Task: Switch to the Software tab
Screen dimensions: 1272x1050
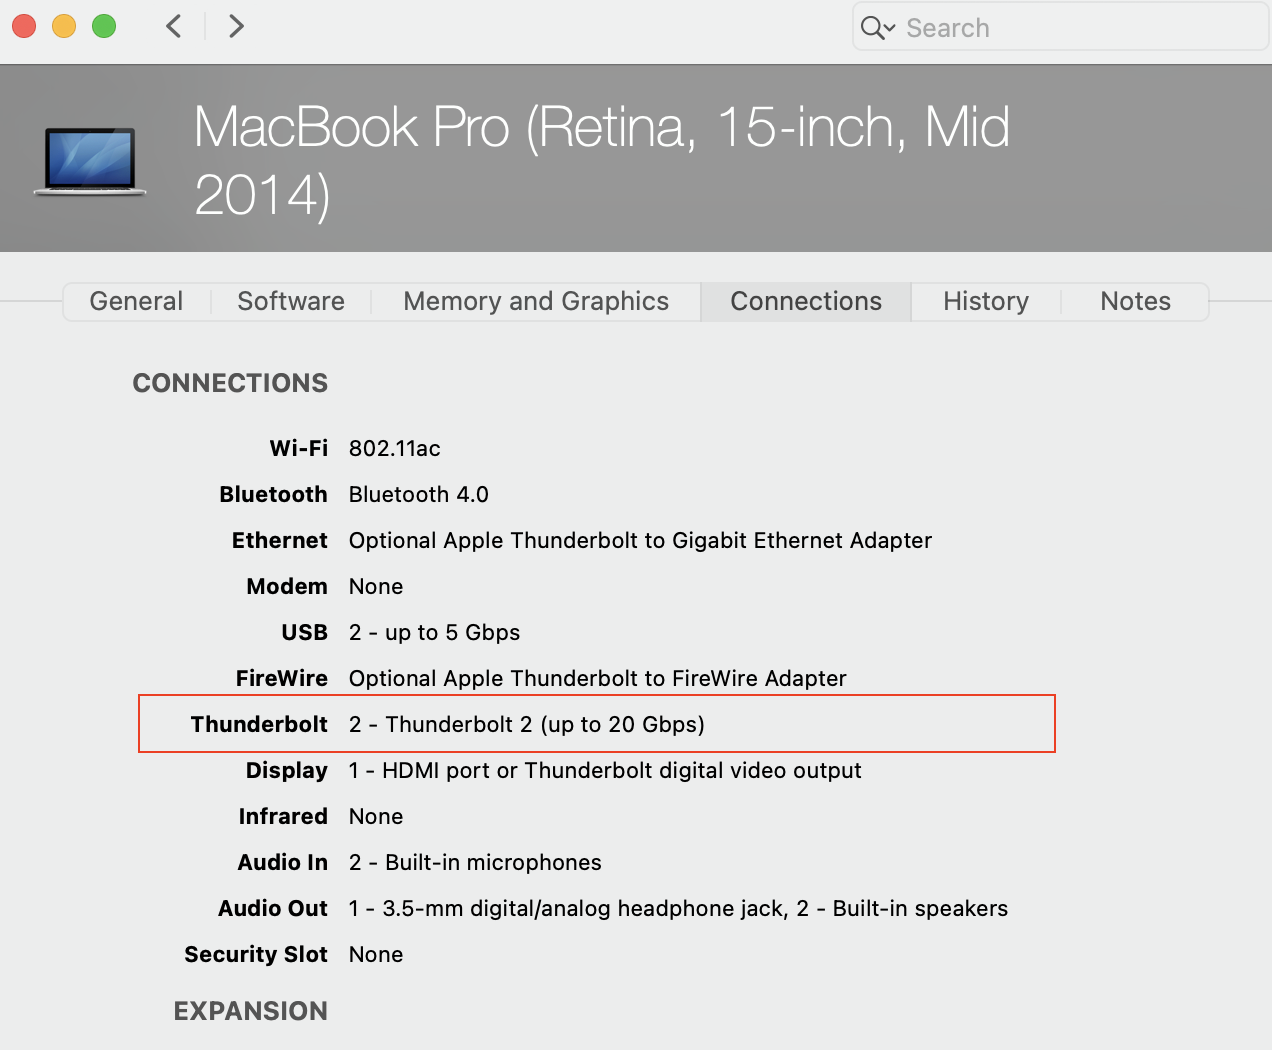Action: 291,301
